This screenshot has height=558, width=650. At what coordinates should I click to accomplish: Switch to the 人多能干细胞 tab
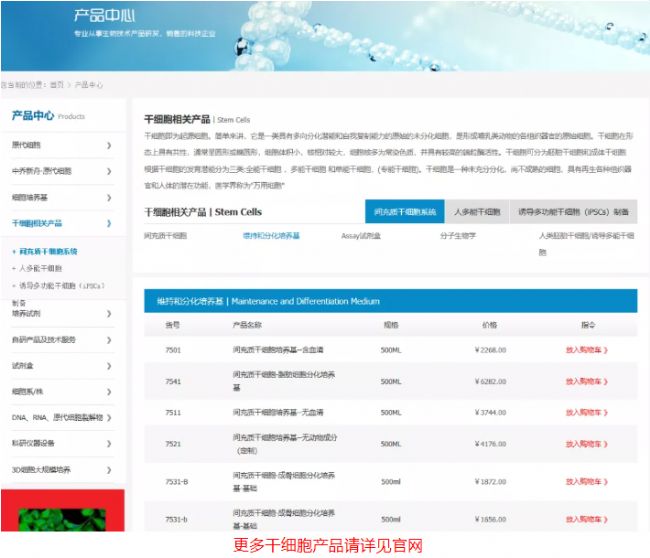pos(477,212)
